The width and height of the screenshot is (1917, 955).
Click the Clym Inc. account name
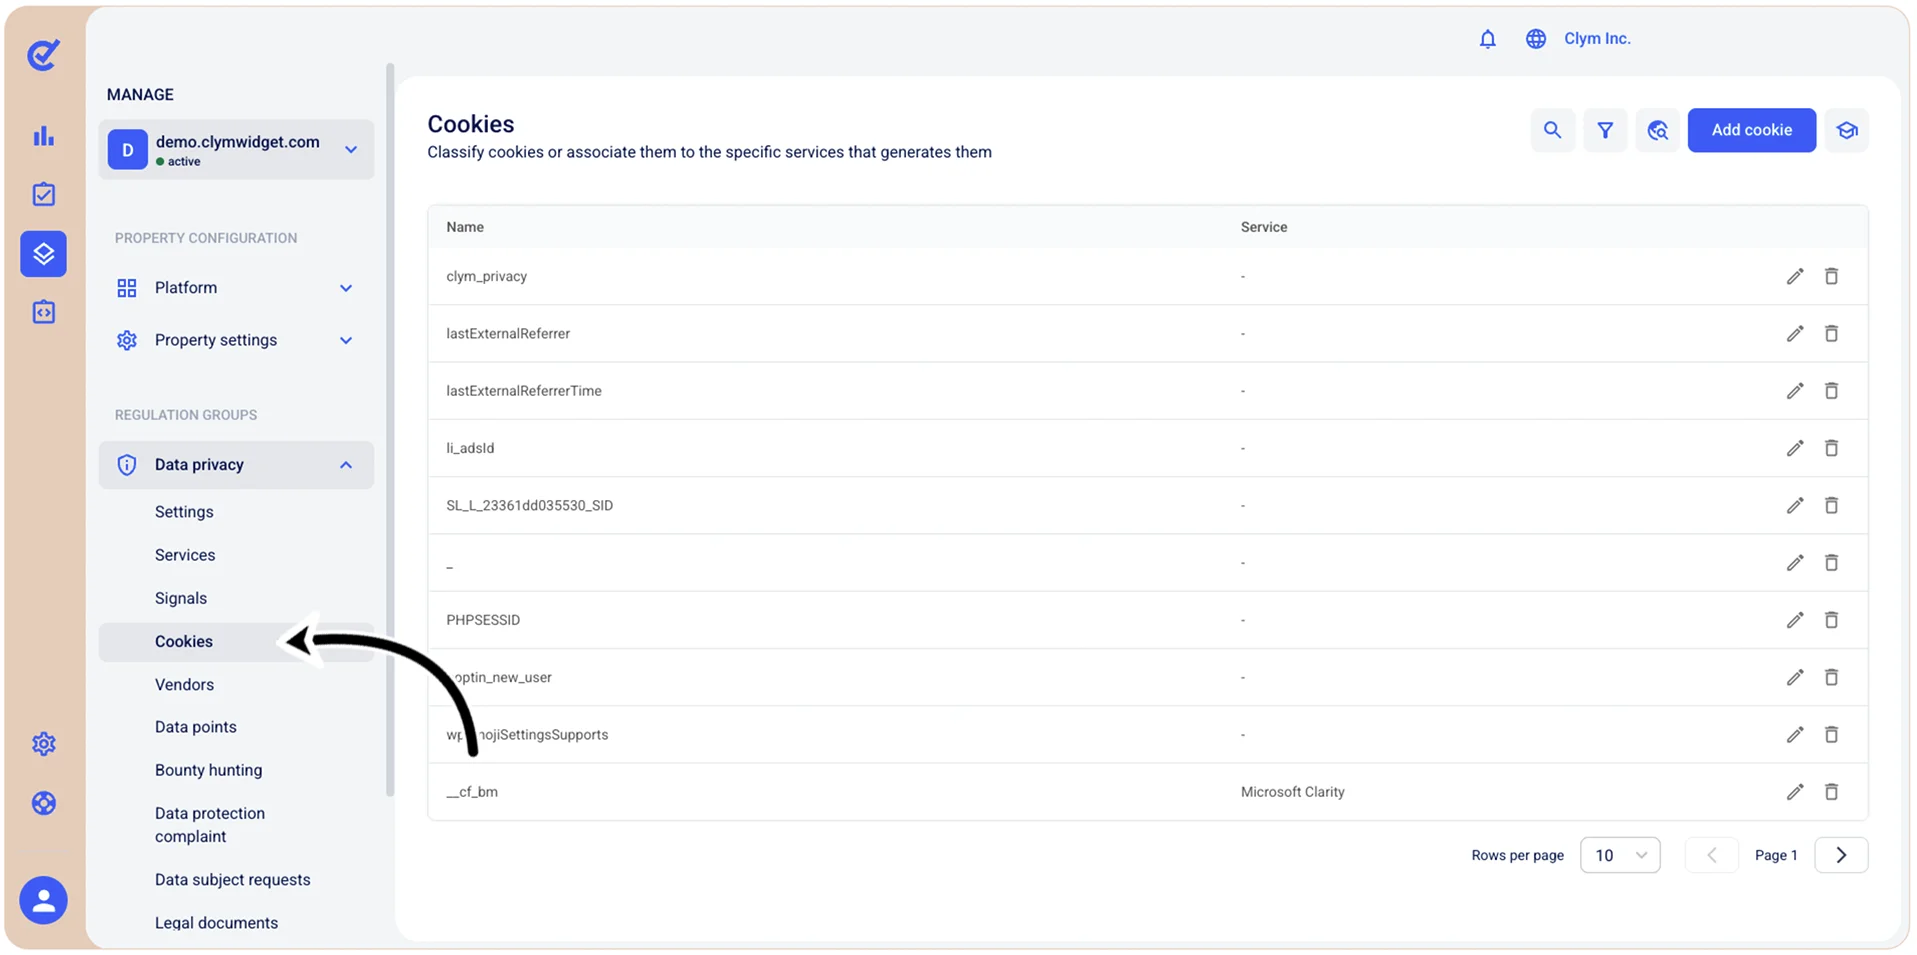tap(1597, 39)
